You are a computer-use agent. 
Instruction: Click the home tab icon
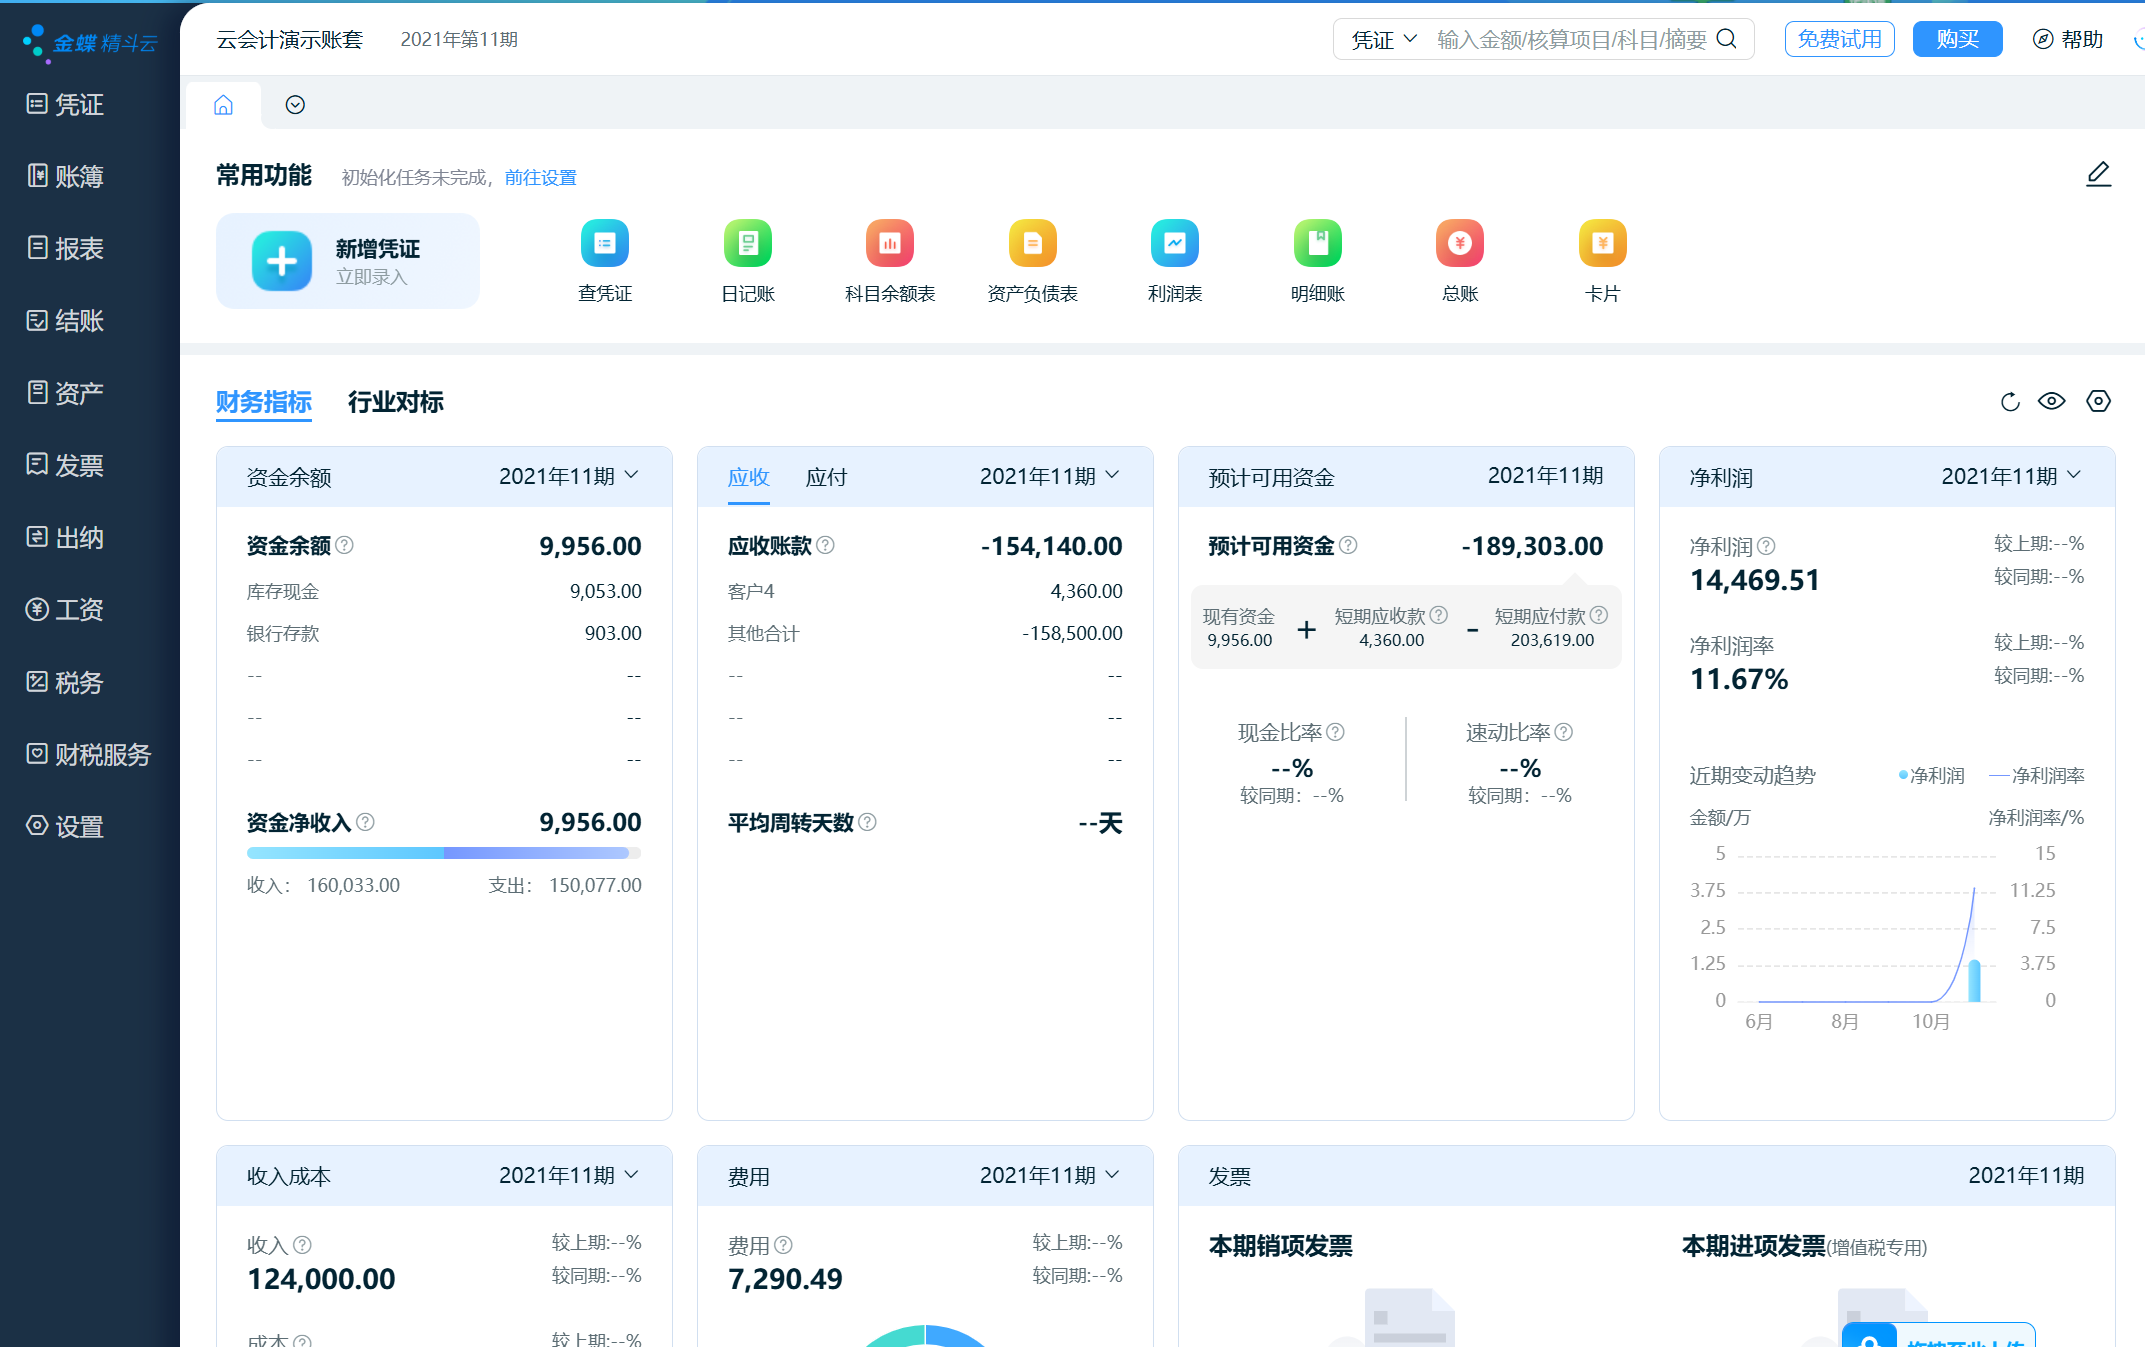(x=223, y=105)
